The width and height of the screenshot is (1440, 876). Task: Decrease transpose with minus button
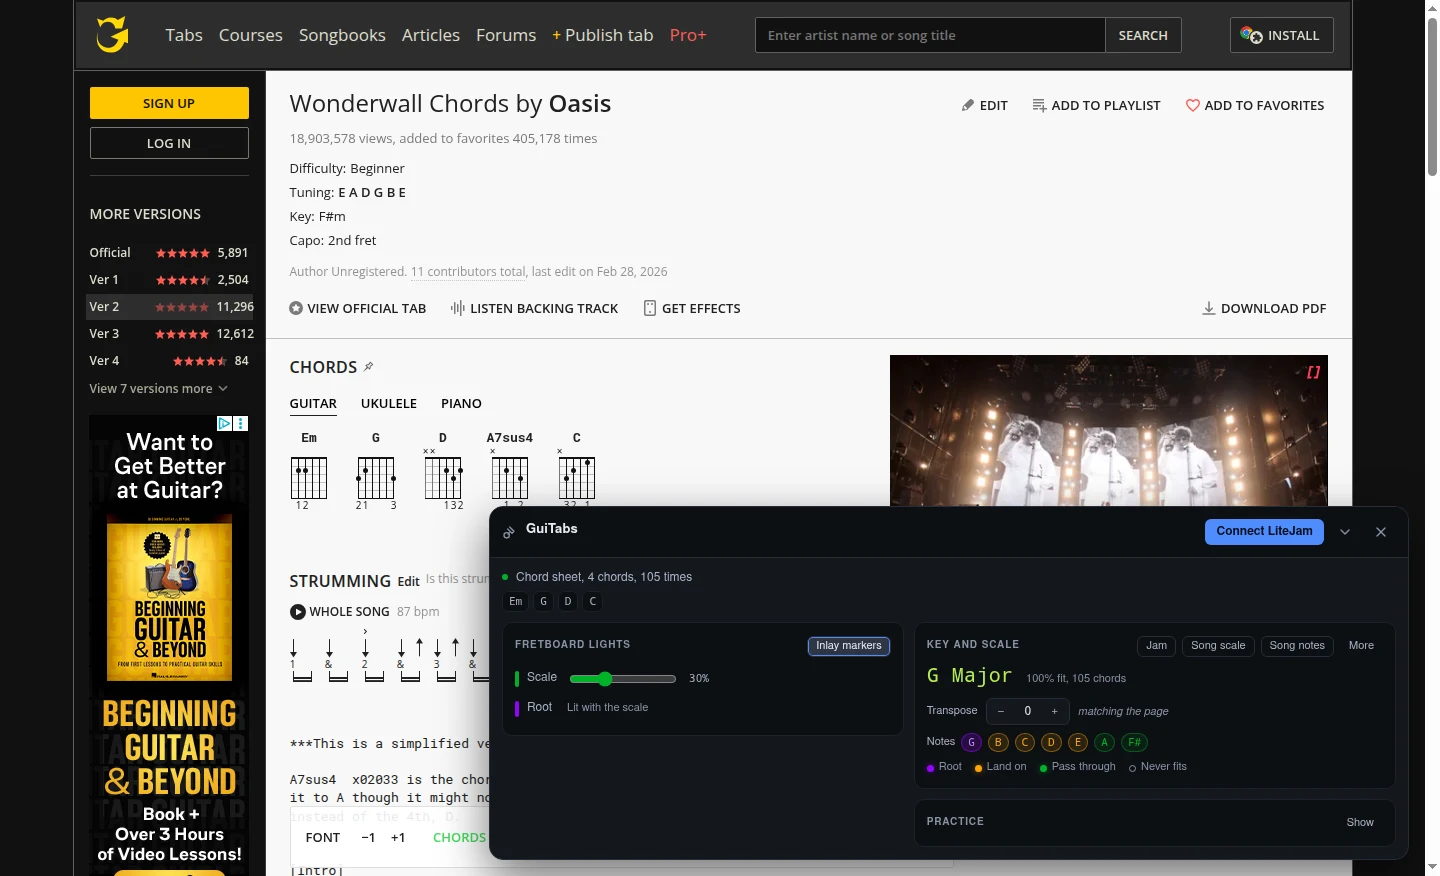(1000, 711)
